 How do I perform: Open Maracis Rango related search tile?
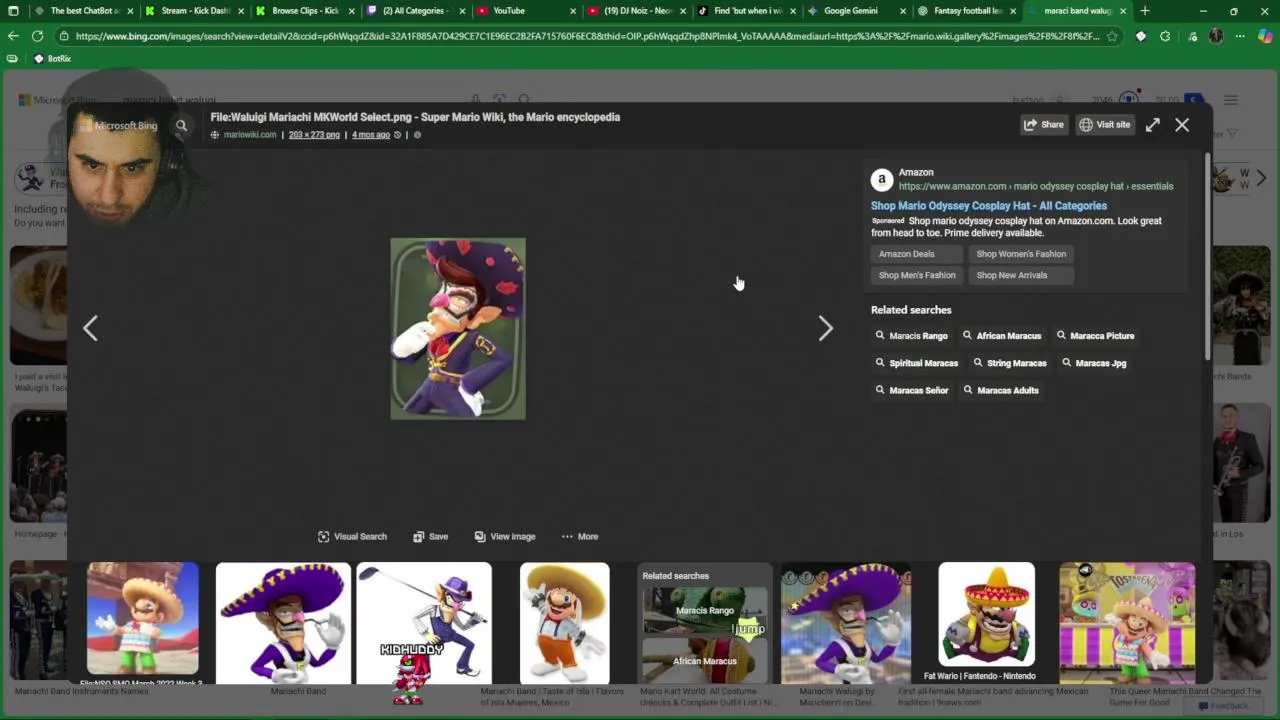(705, 609)
